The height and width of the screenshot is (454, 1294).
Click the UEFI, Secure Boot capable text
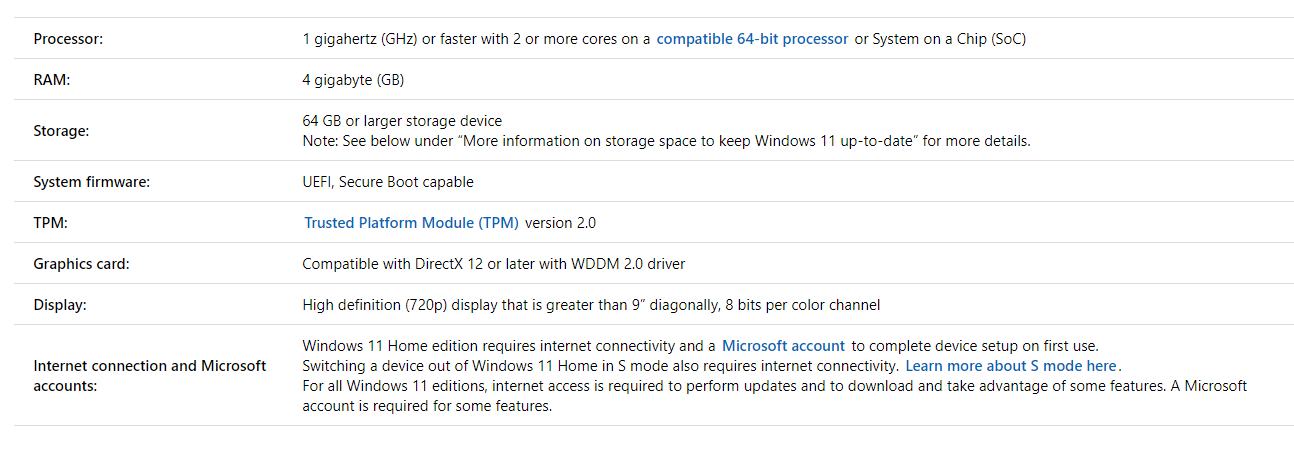pos(388,182)
